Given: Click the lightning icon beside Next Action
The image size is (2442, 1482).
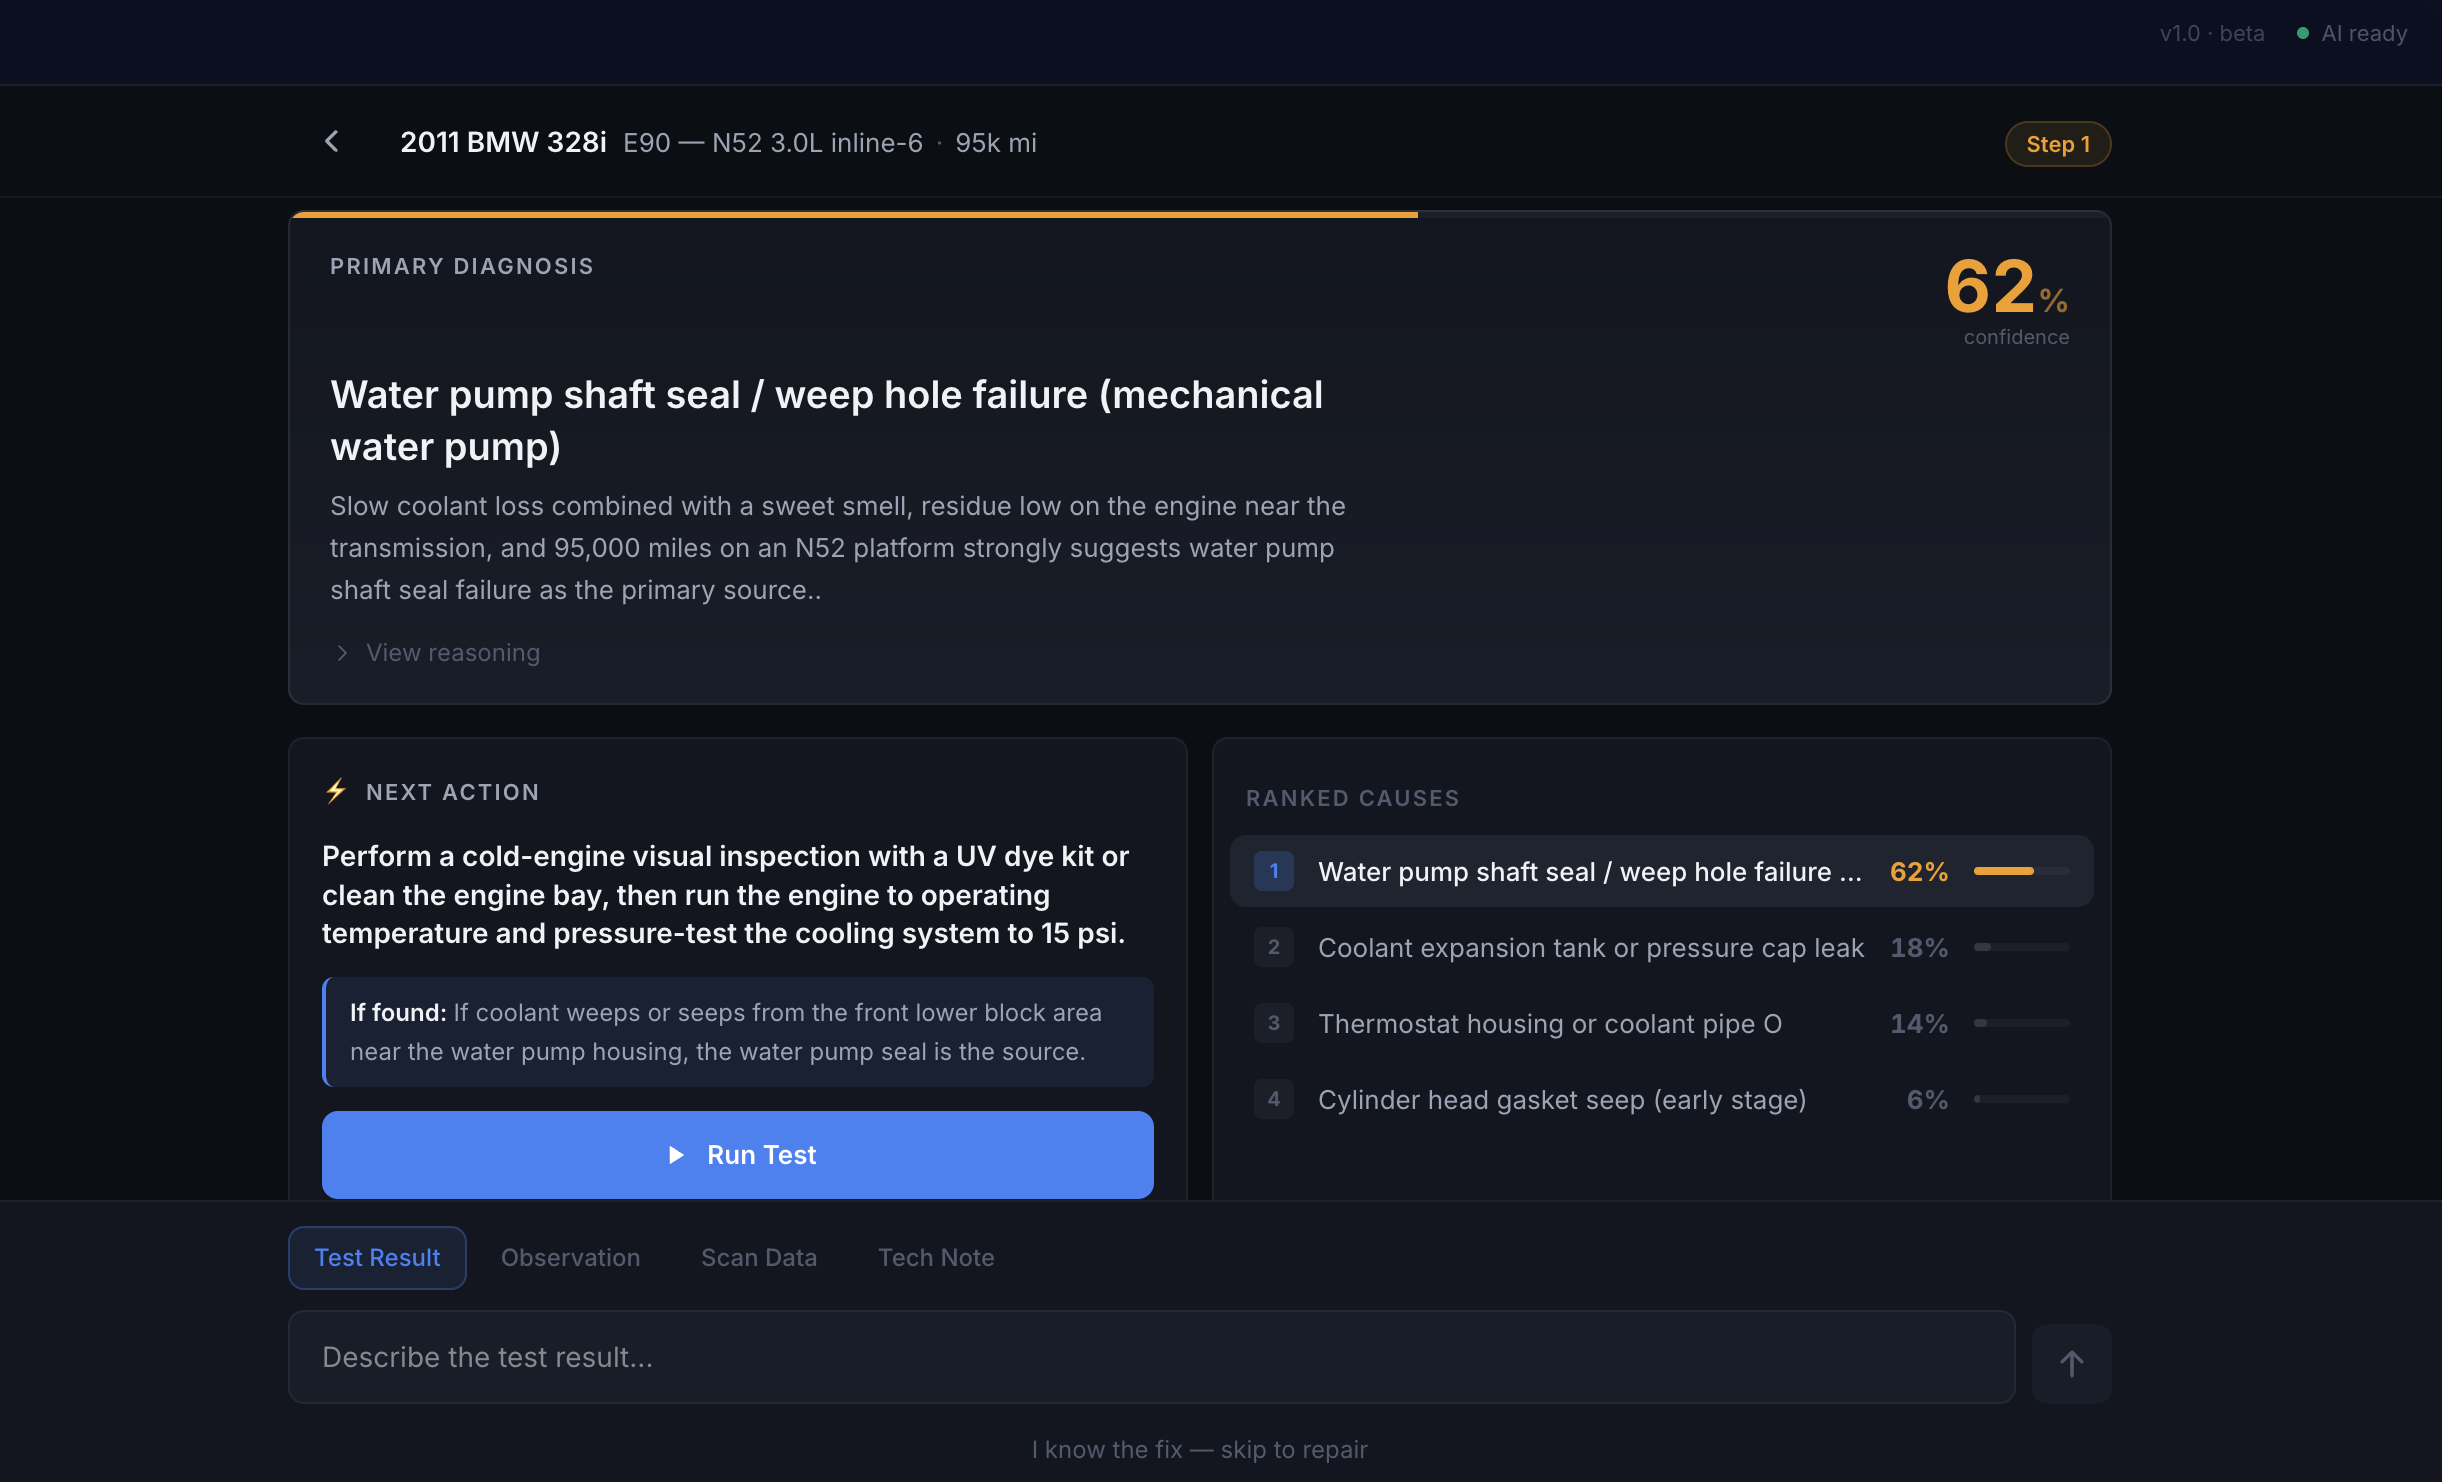Looking at the screenshot, I should [x=335, y=791].
